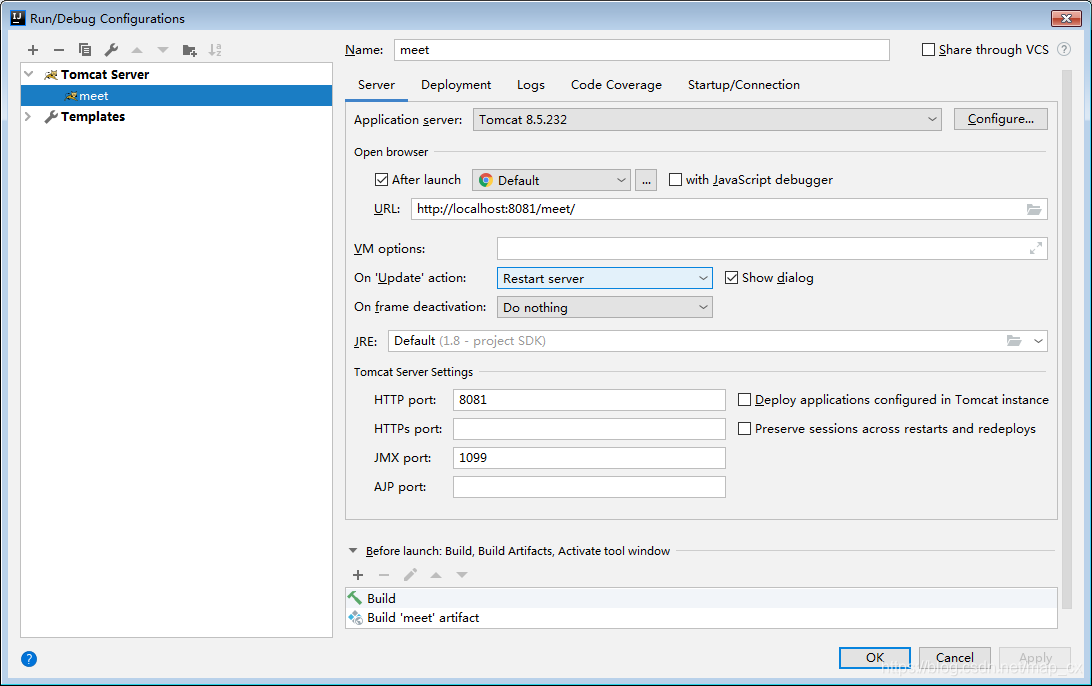1092x686 pixels.
Task: Open the Default browser dropdown
Action: tap(552, 180)
